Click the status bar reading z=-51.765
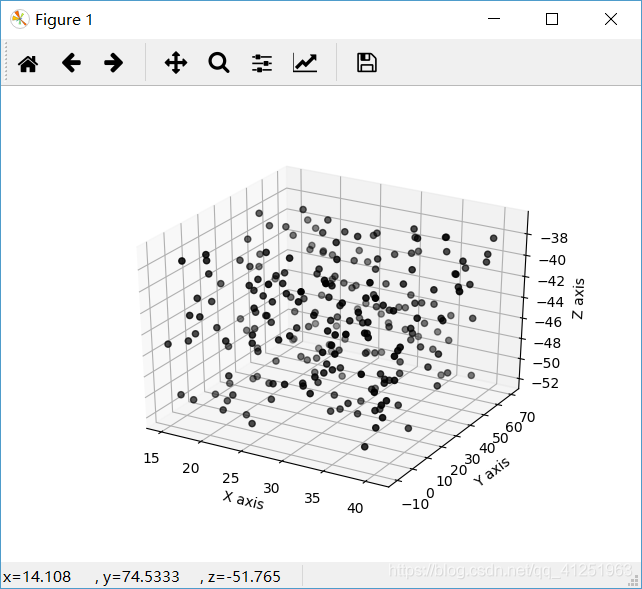 (x=244, y=577)
